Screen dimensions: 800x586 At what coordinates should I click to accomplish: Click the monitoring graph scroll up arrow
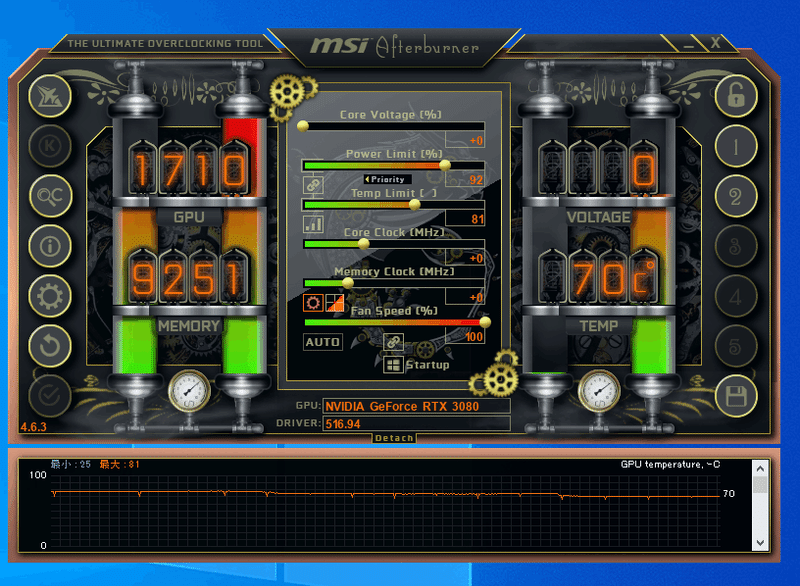[x=760, y=469]
